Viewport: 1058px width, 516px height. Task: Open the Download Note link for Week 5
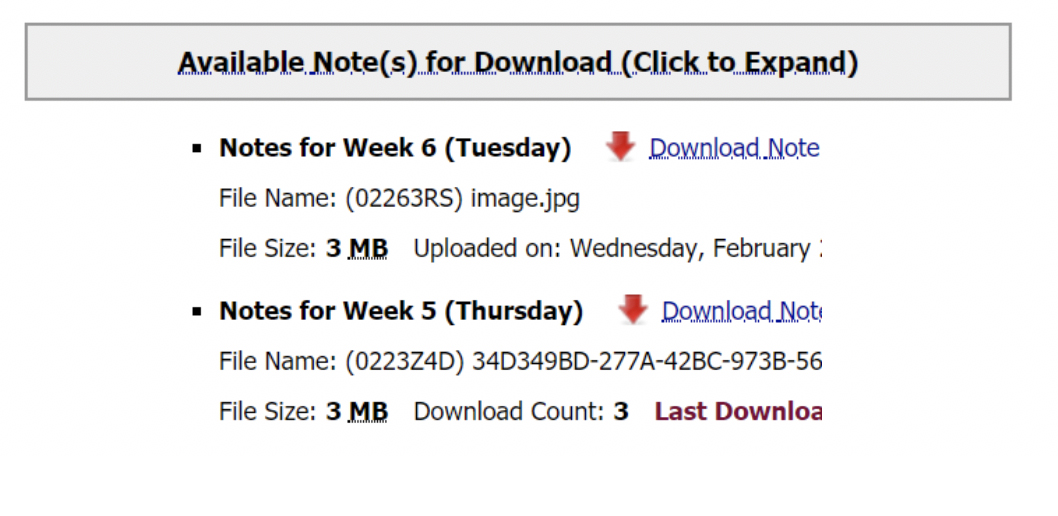tap(741, 311)
